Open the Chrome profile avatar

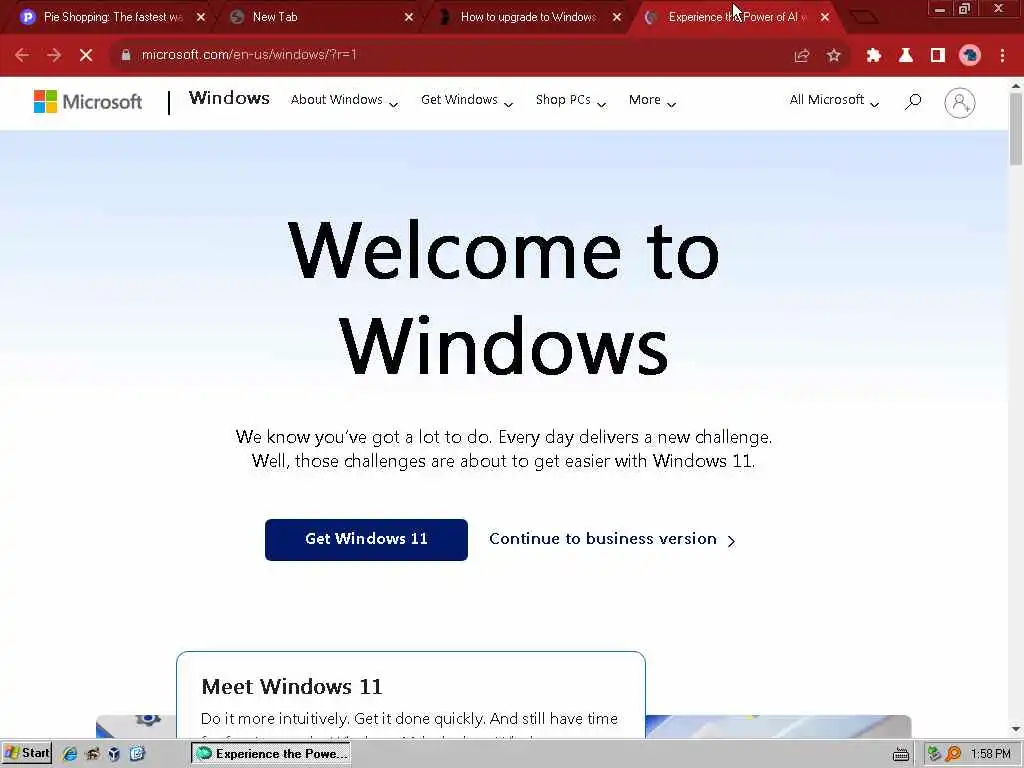970,56
